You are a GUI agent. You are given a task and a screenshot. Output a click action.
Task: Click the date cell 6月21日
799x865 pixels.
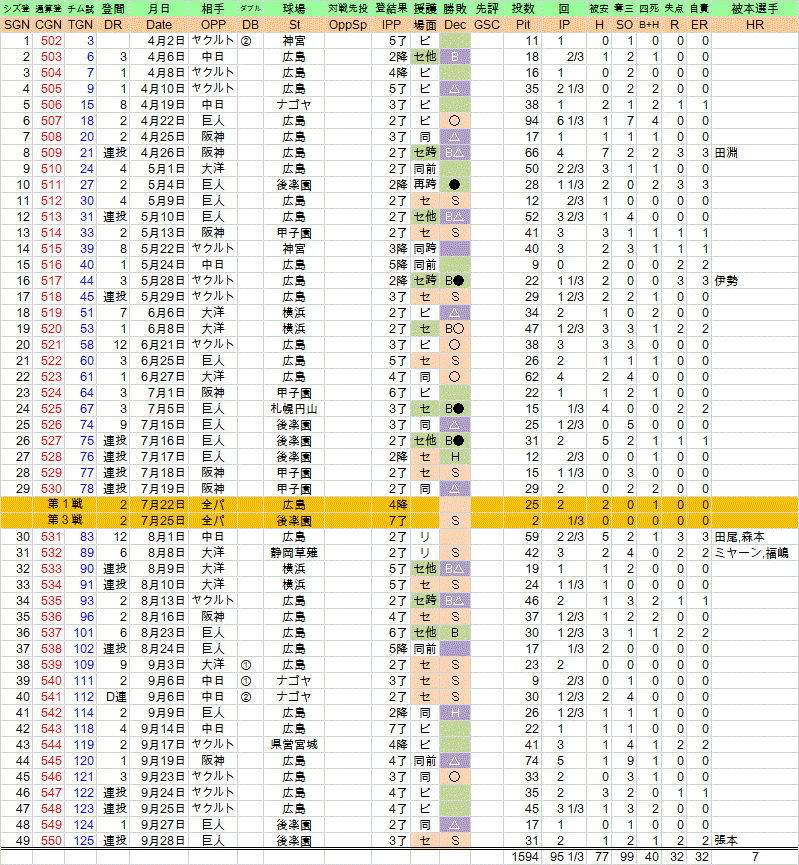162,345
